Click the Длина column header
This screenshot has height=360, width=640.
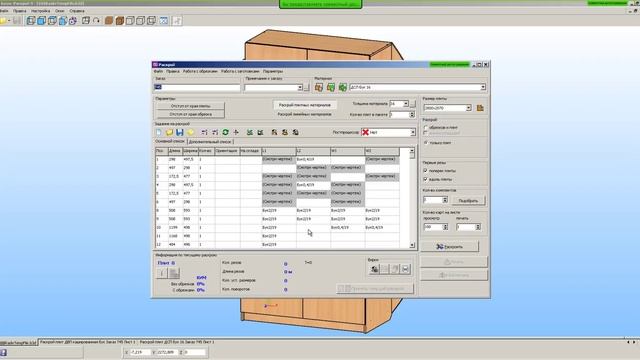click(175, 151)
